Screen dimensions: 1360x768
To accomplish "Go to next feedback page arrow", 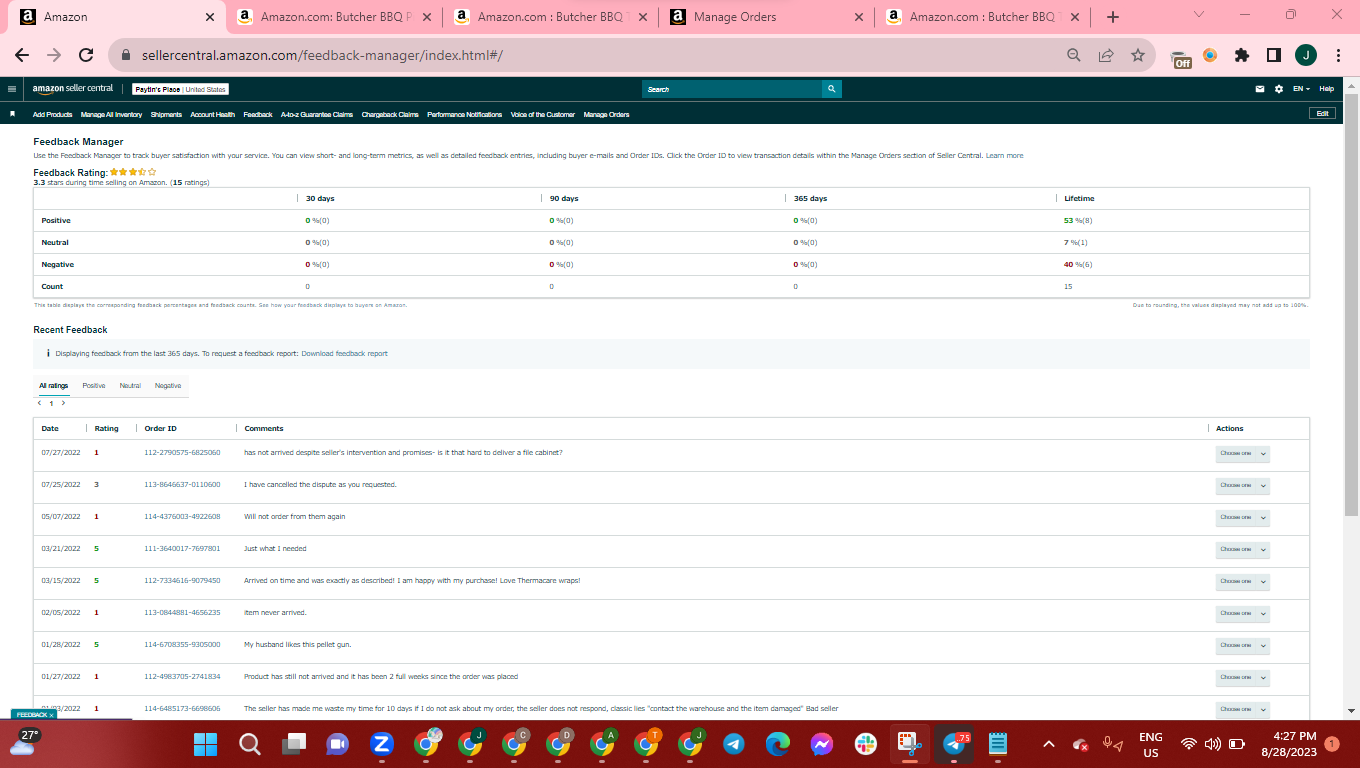I will click(63, 403).
